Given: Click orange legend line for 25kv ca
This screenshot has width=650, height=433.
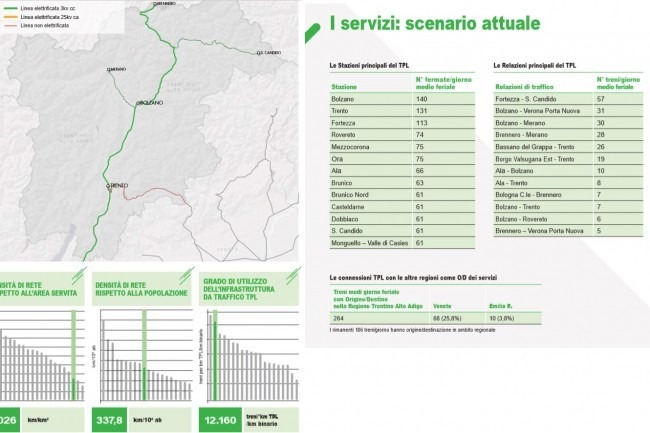Looking at the screenshot, I should click(10, 17).
